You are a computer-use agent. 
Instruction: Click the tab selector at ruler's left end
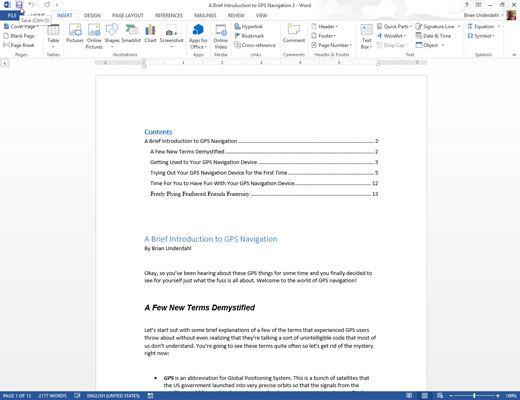point(5,63)
